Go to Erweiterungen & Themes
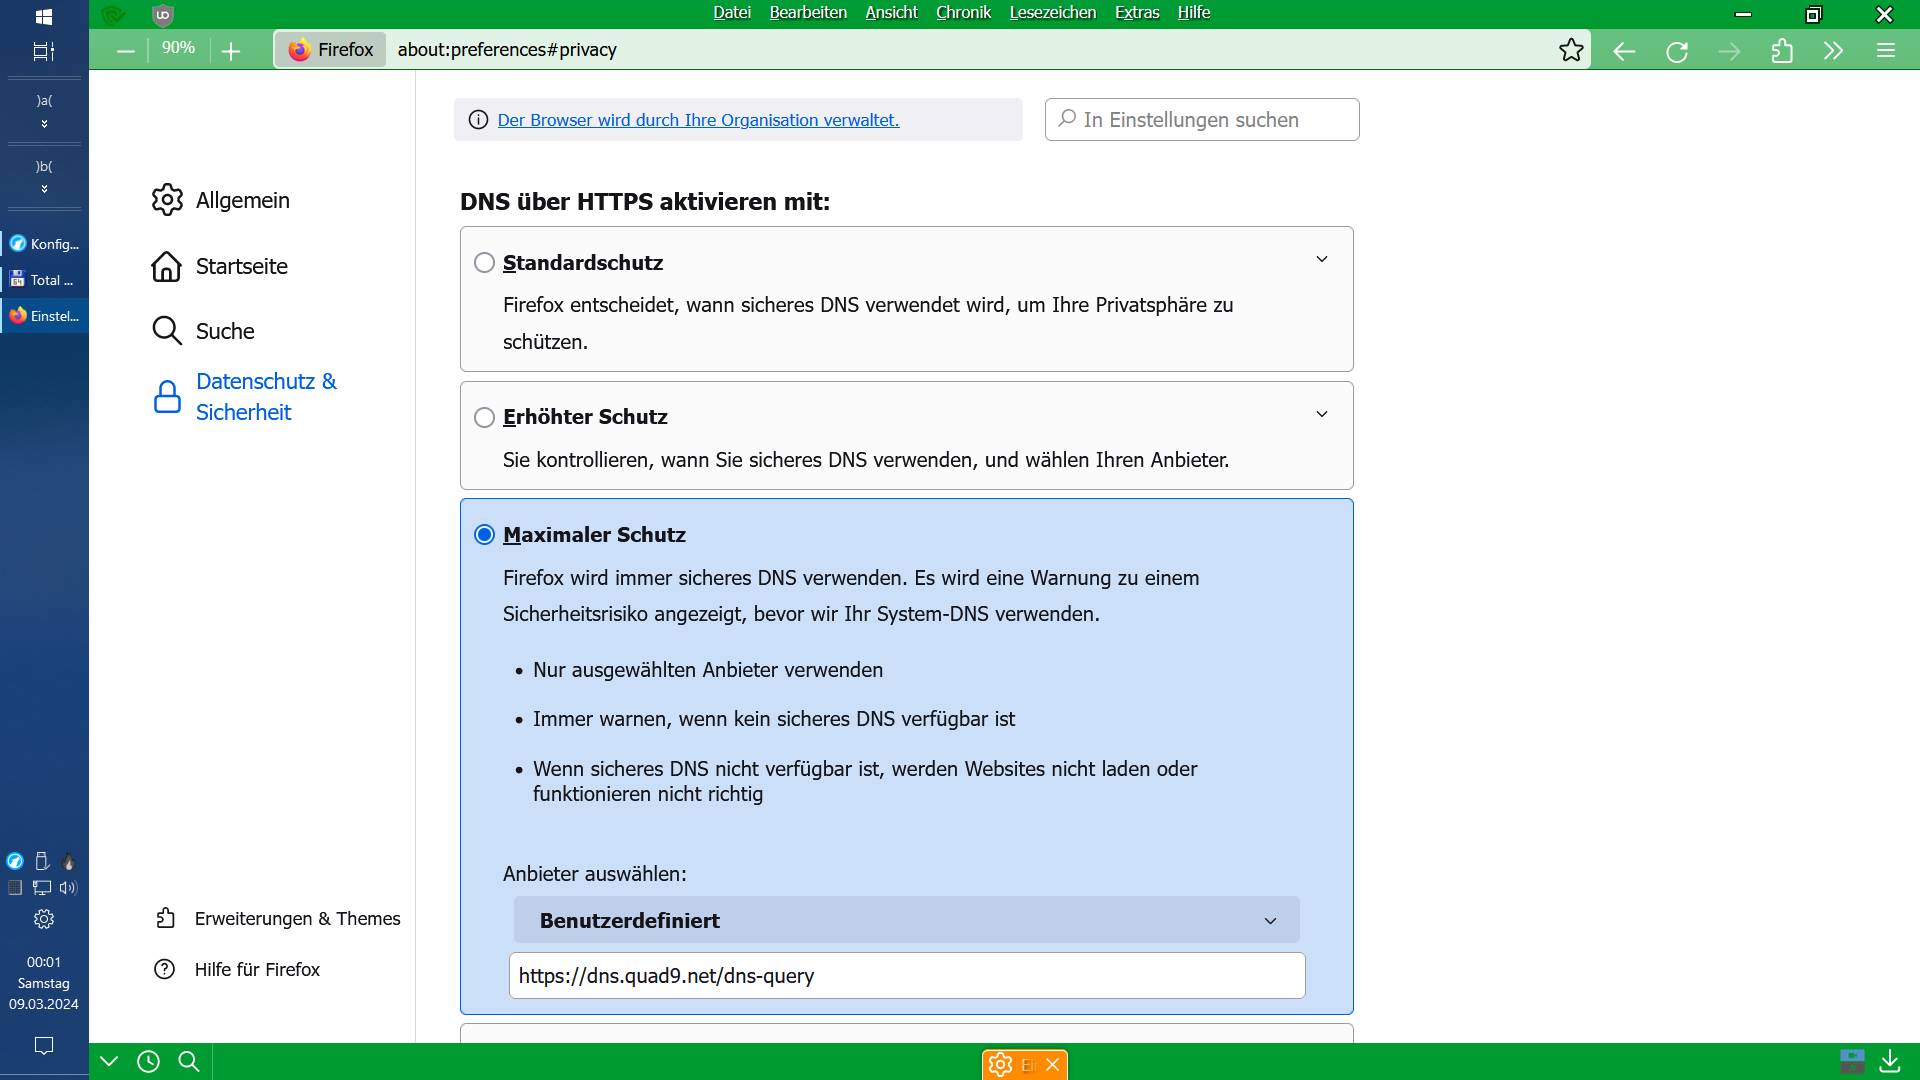 tap(297, 919)
